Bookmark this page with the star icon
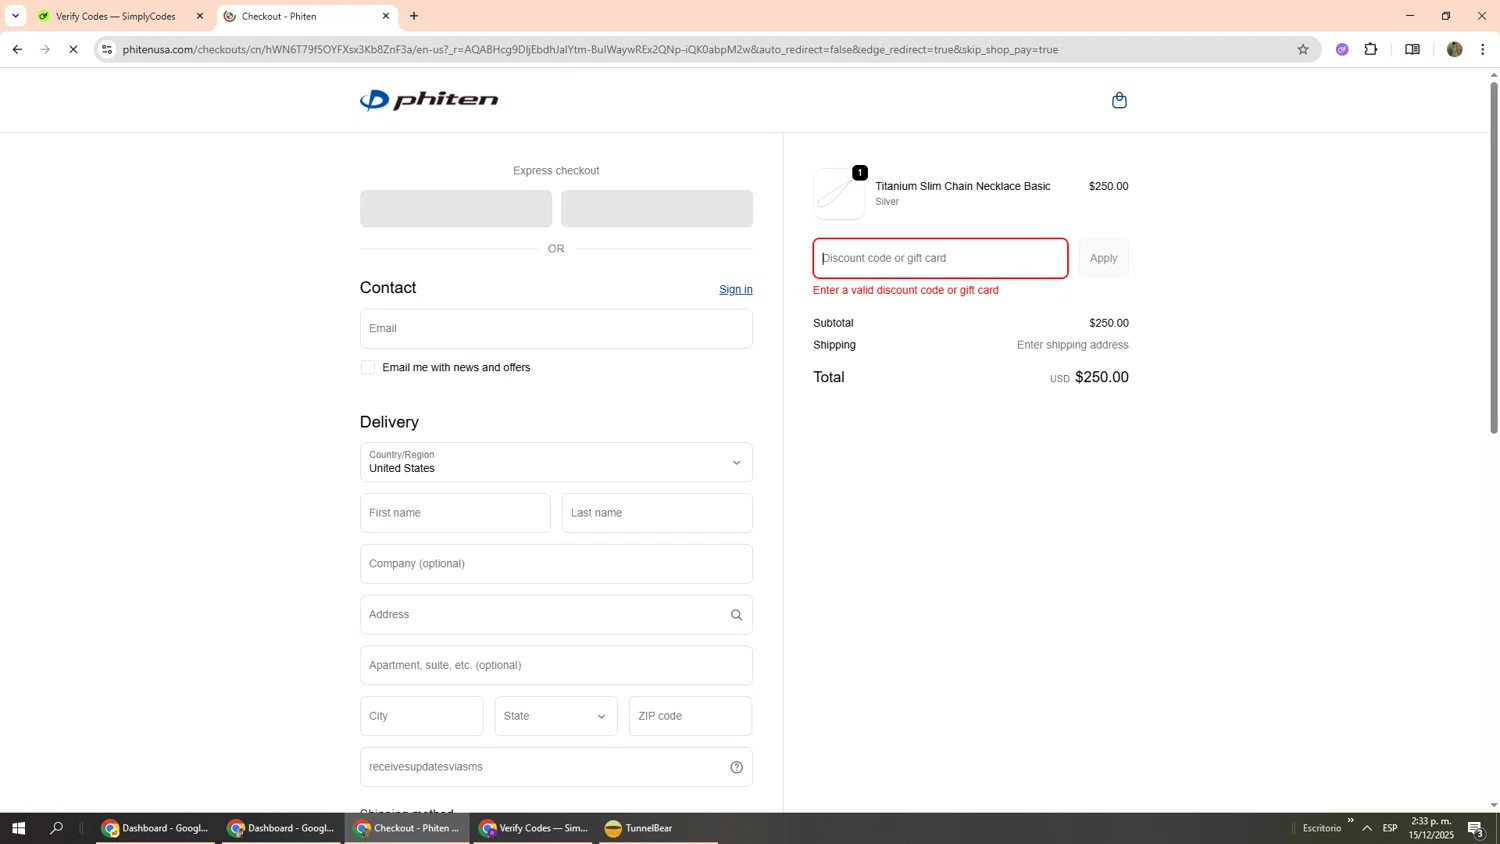The width and height of the screenshot is (1500, 844). (x=1302, y=49)
